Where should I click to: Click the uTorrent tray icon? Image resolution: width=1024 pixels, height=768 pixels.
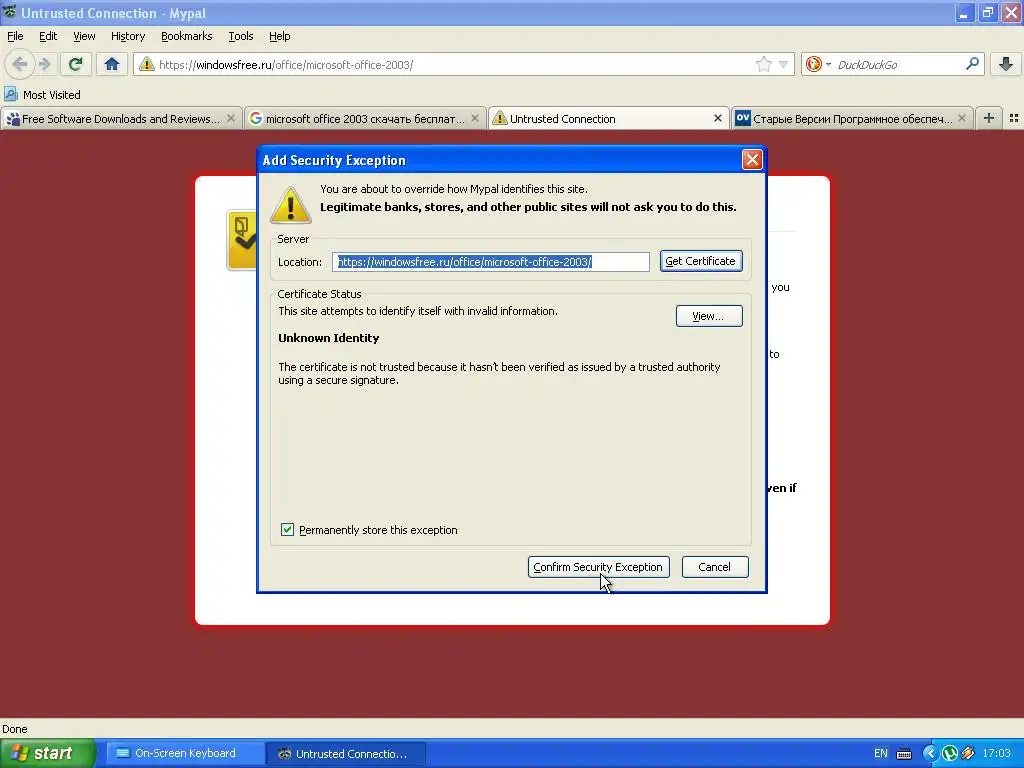(x=950, y=754)
